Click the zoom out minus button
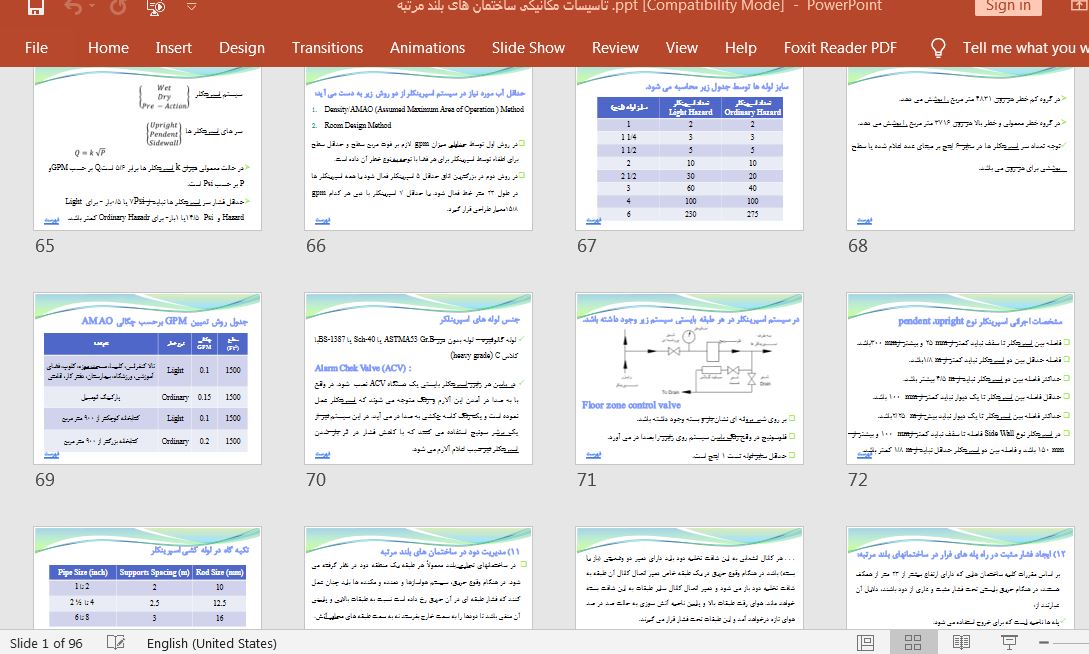The height and width of the screenshot is (654, 1089). (1043, 643)
